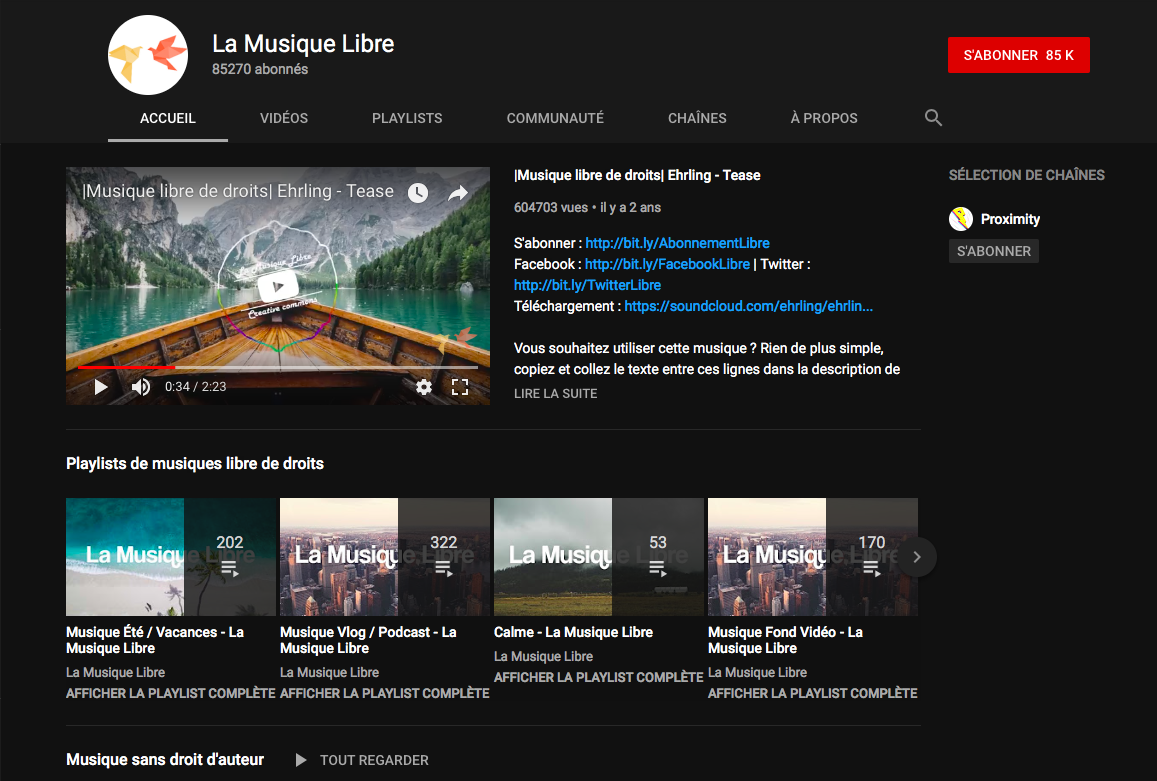Image resolution: width=1157 pixels, height=781 pixels.
Task: Click the La Musique Libre channel title
Action: coord(303,44)
